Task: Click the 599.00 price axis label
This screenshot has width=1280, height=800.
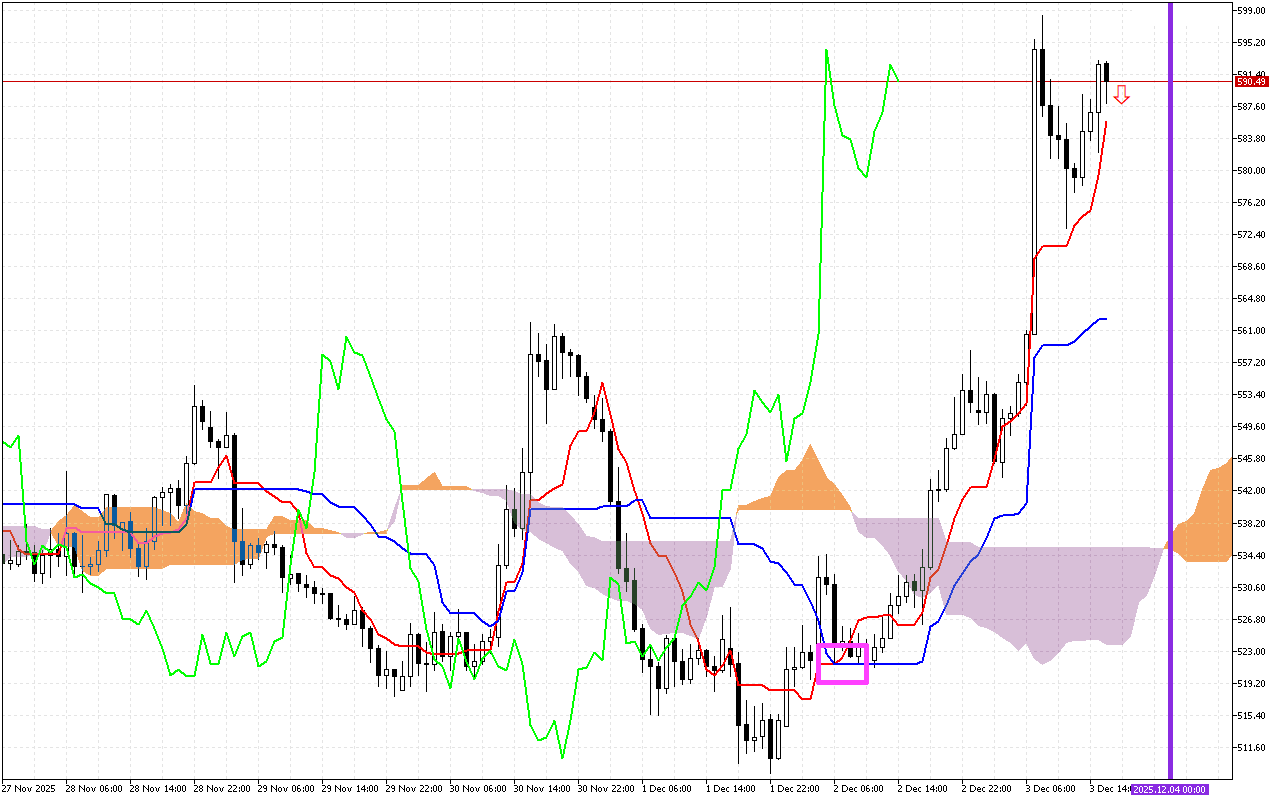Action: coord(1251,10)
